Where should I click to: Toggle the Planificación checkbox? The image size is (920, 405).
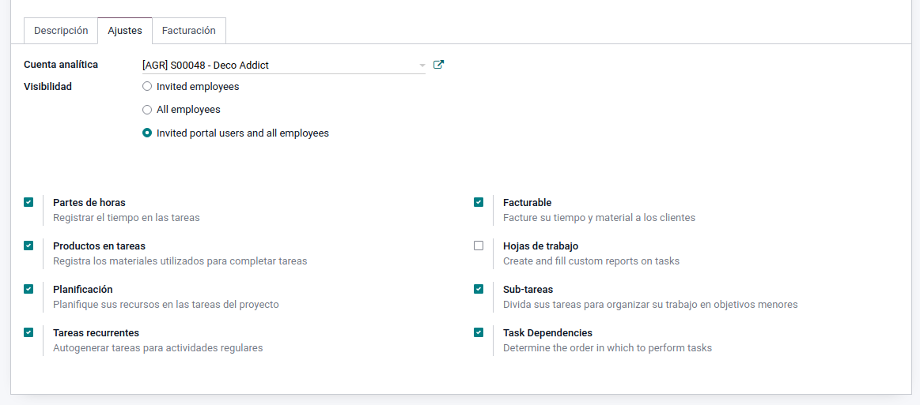[29, 289]
